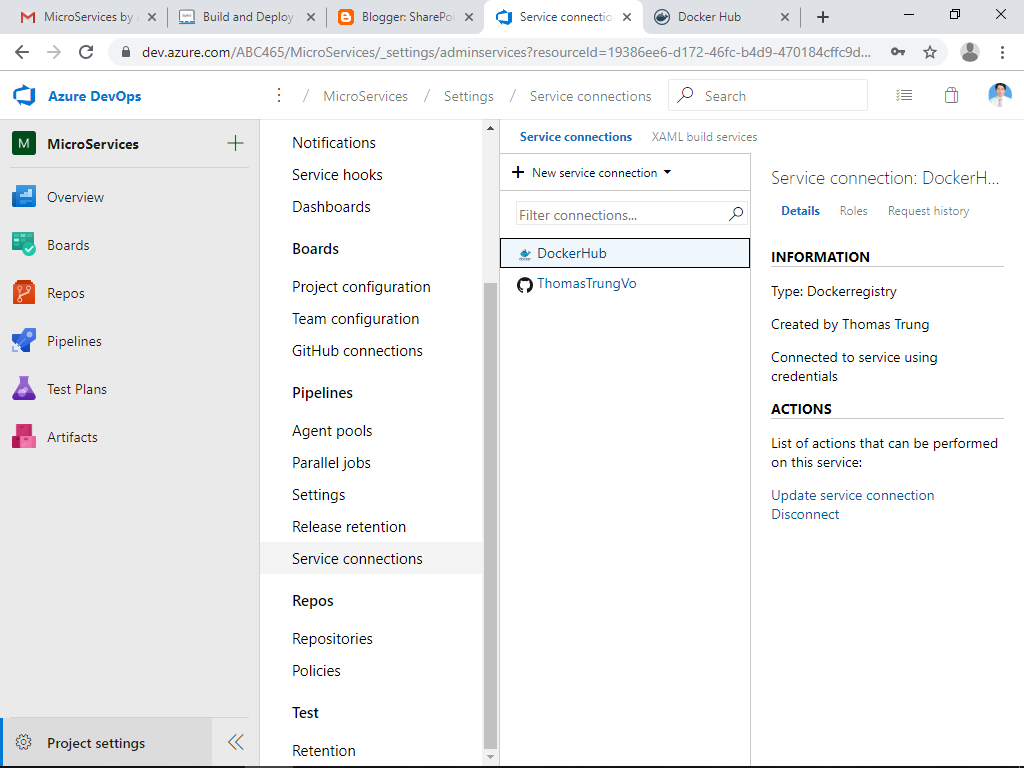Switch to XAML build services tab

coord(704,136)
